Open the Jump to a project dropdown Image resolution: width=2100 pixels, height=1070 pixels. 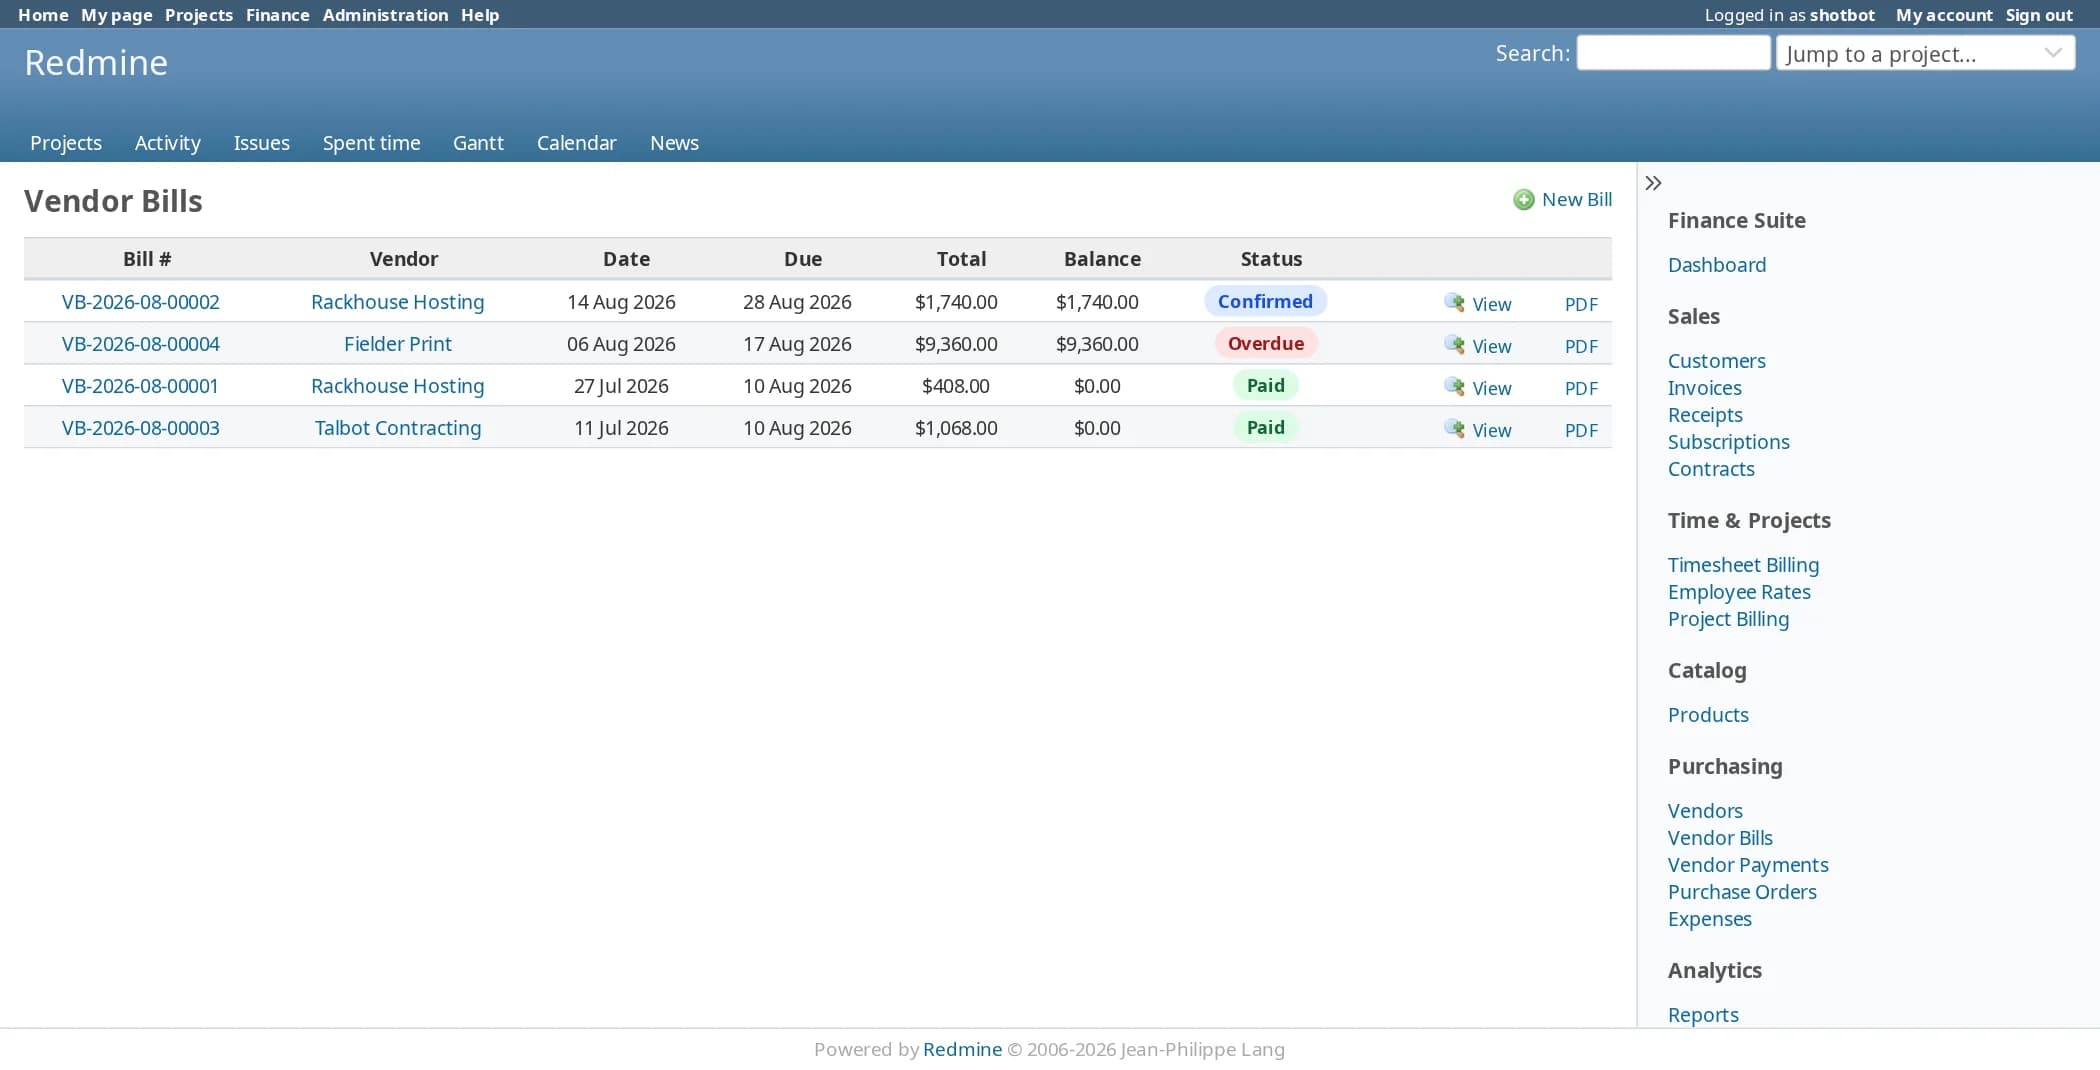click(x=1925, y=53)
